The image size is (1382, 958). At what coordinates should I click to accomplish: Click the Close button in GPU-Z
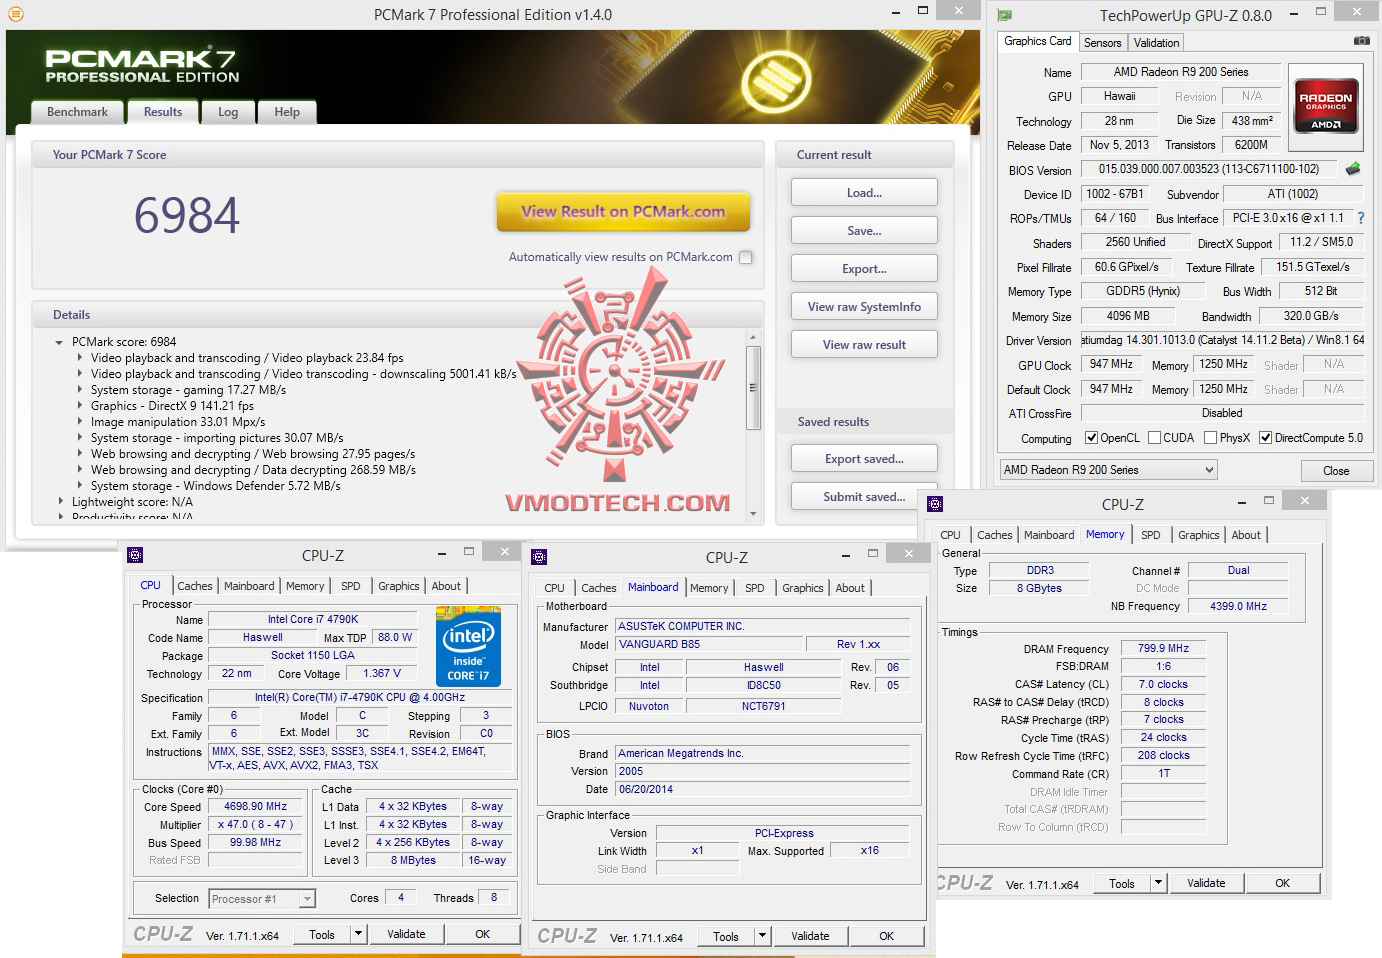1336,470
